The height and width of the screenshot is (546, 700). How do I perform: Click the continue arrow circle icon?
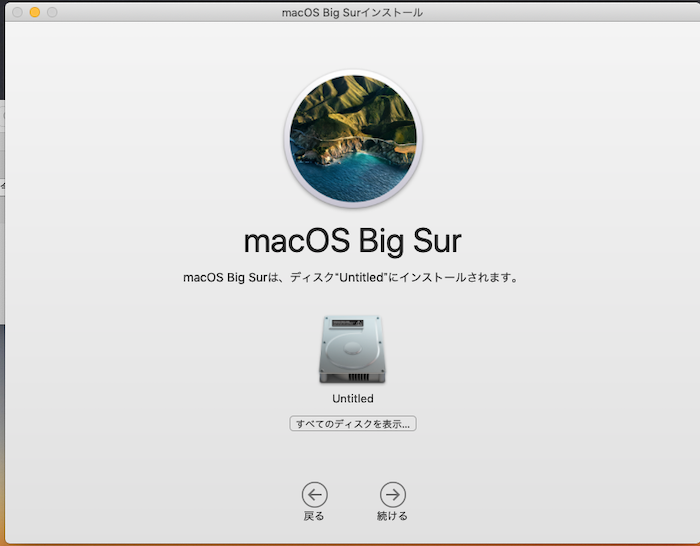[x=392, y=493]
